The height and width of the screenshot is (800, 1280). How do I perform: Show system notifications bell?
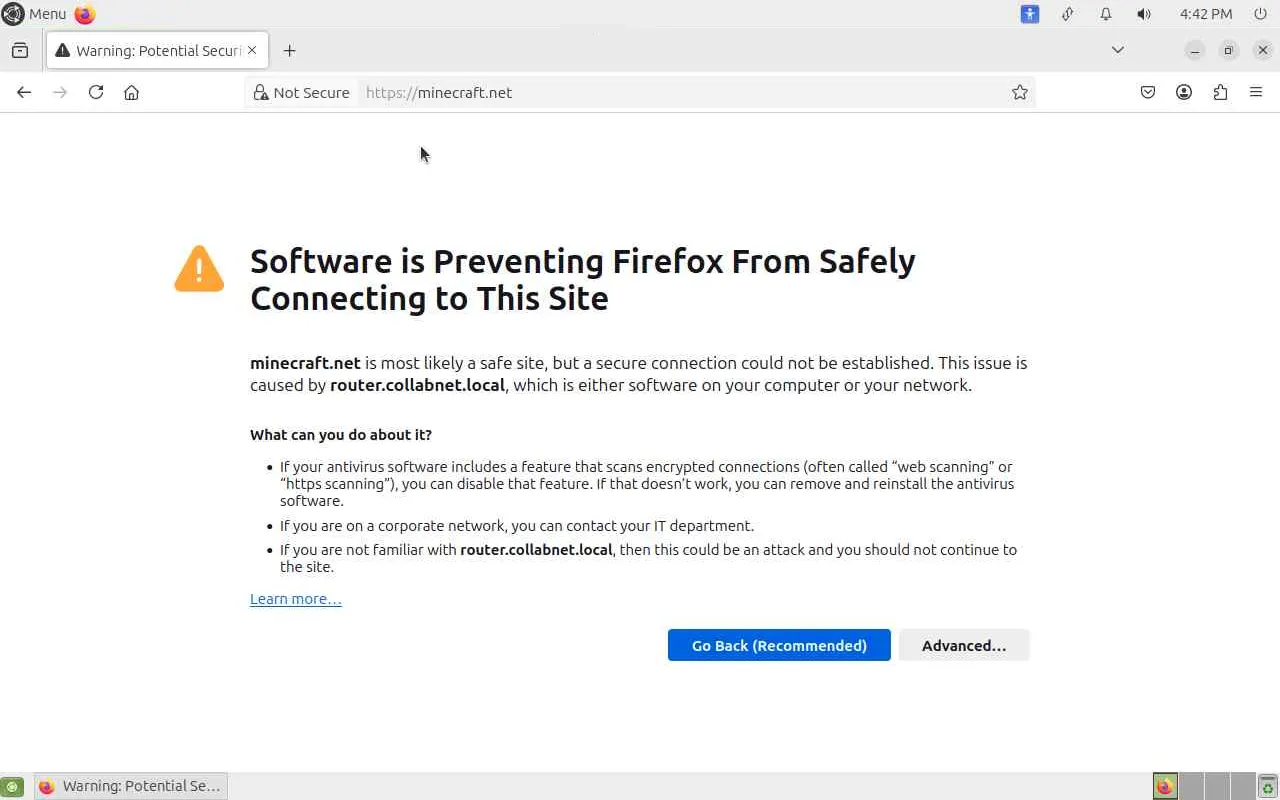1105,14
